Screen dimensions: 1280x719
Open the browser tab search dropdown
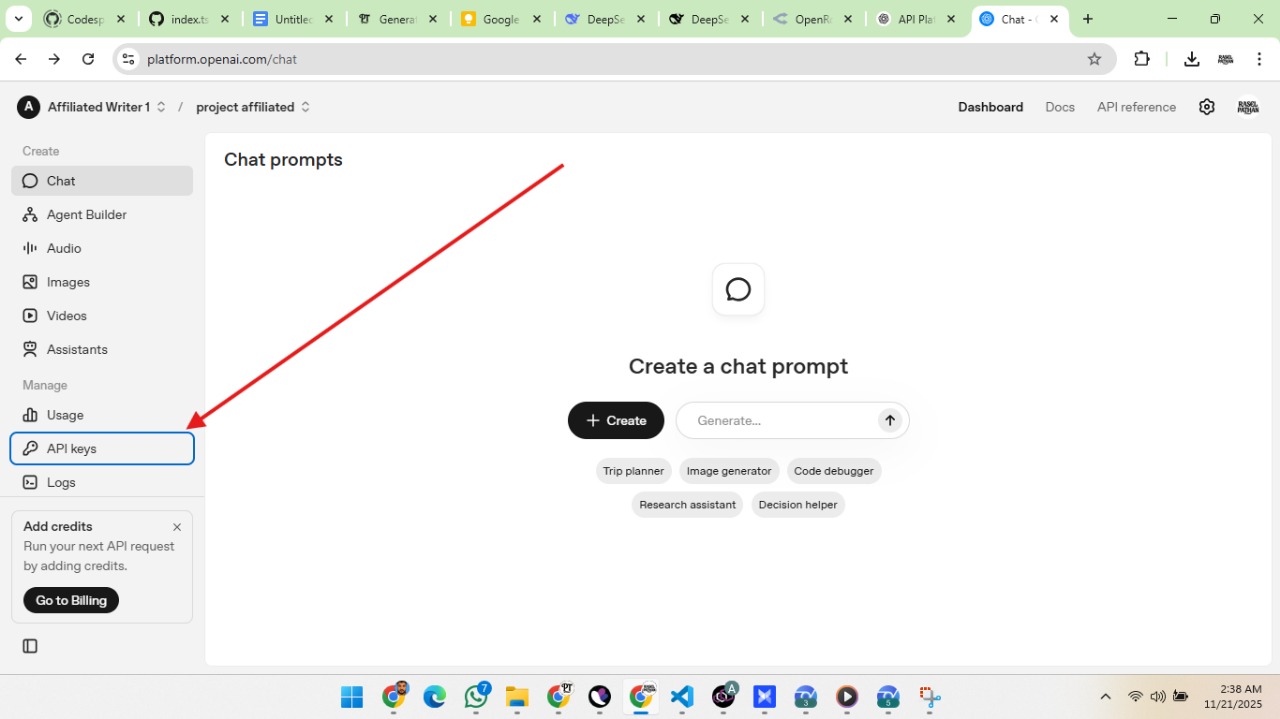18,18
